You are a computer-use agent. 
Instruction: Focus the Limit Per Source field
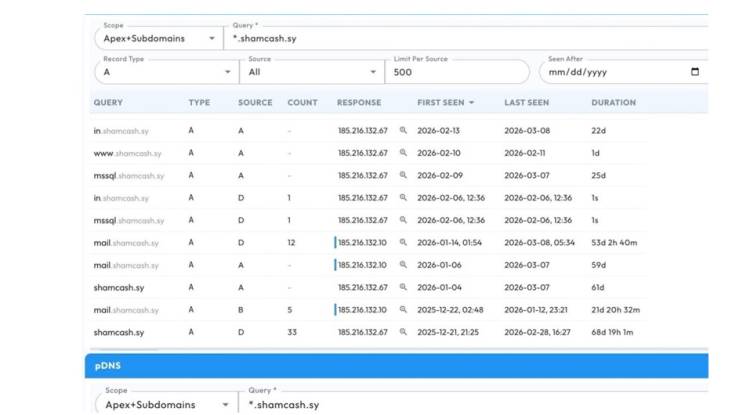coord(457,72)
